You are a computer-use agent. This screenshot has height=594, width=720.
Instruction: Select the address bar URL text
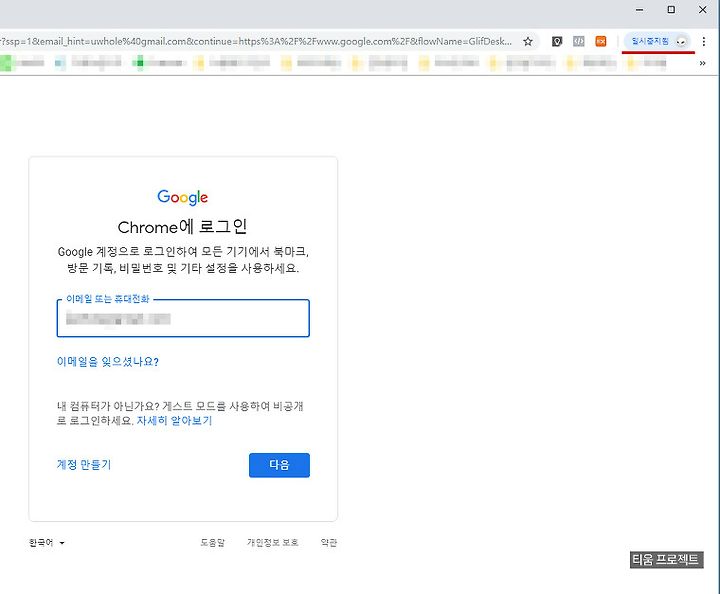click(256, 41)
